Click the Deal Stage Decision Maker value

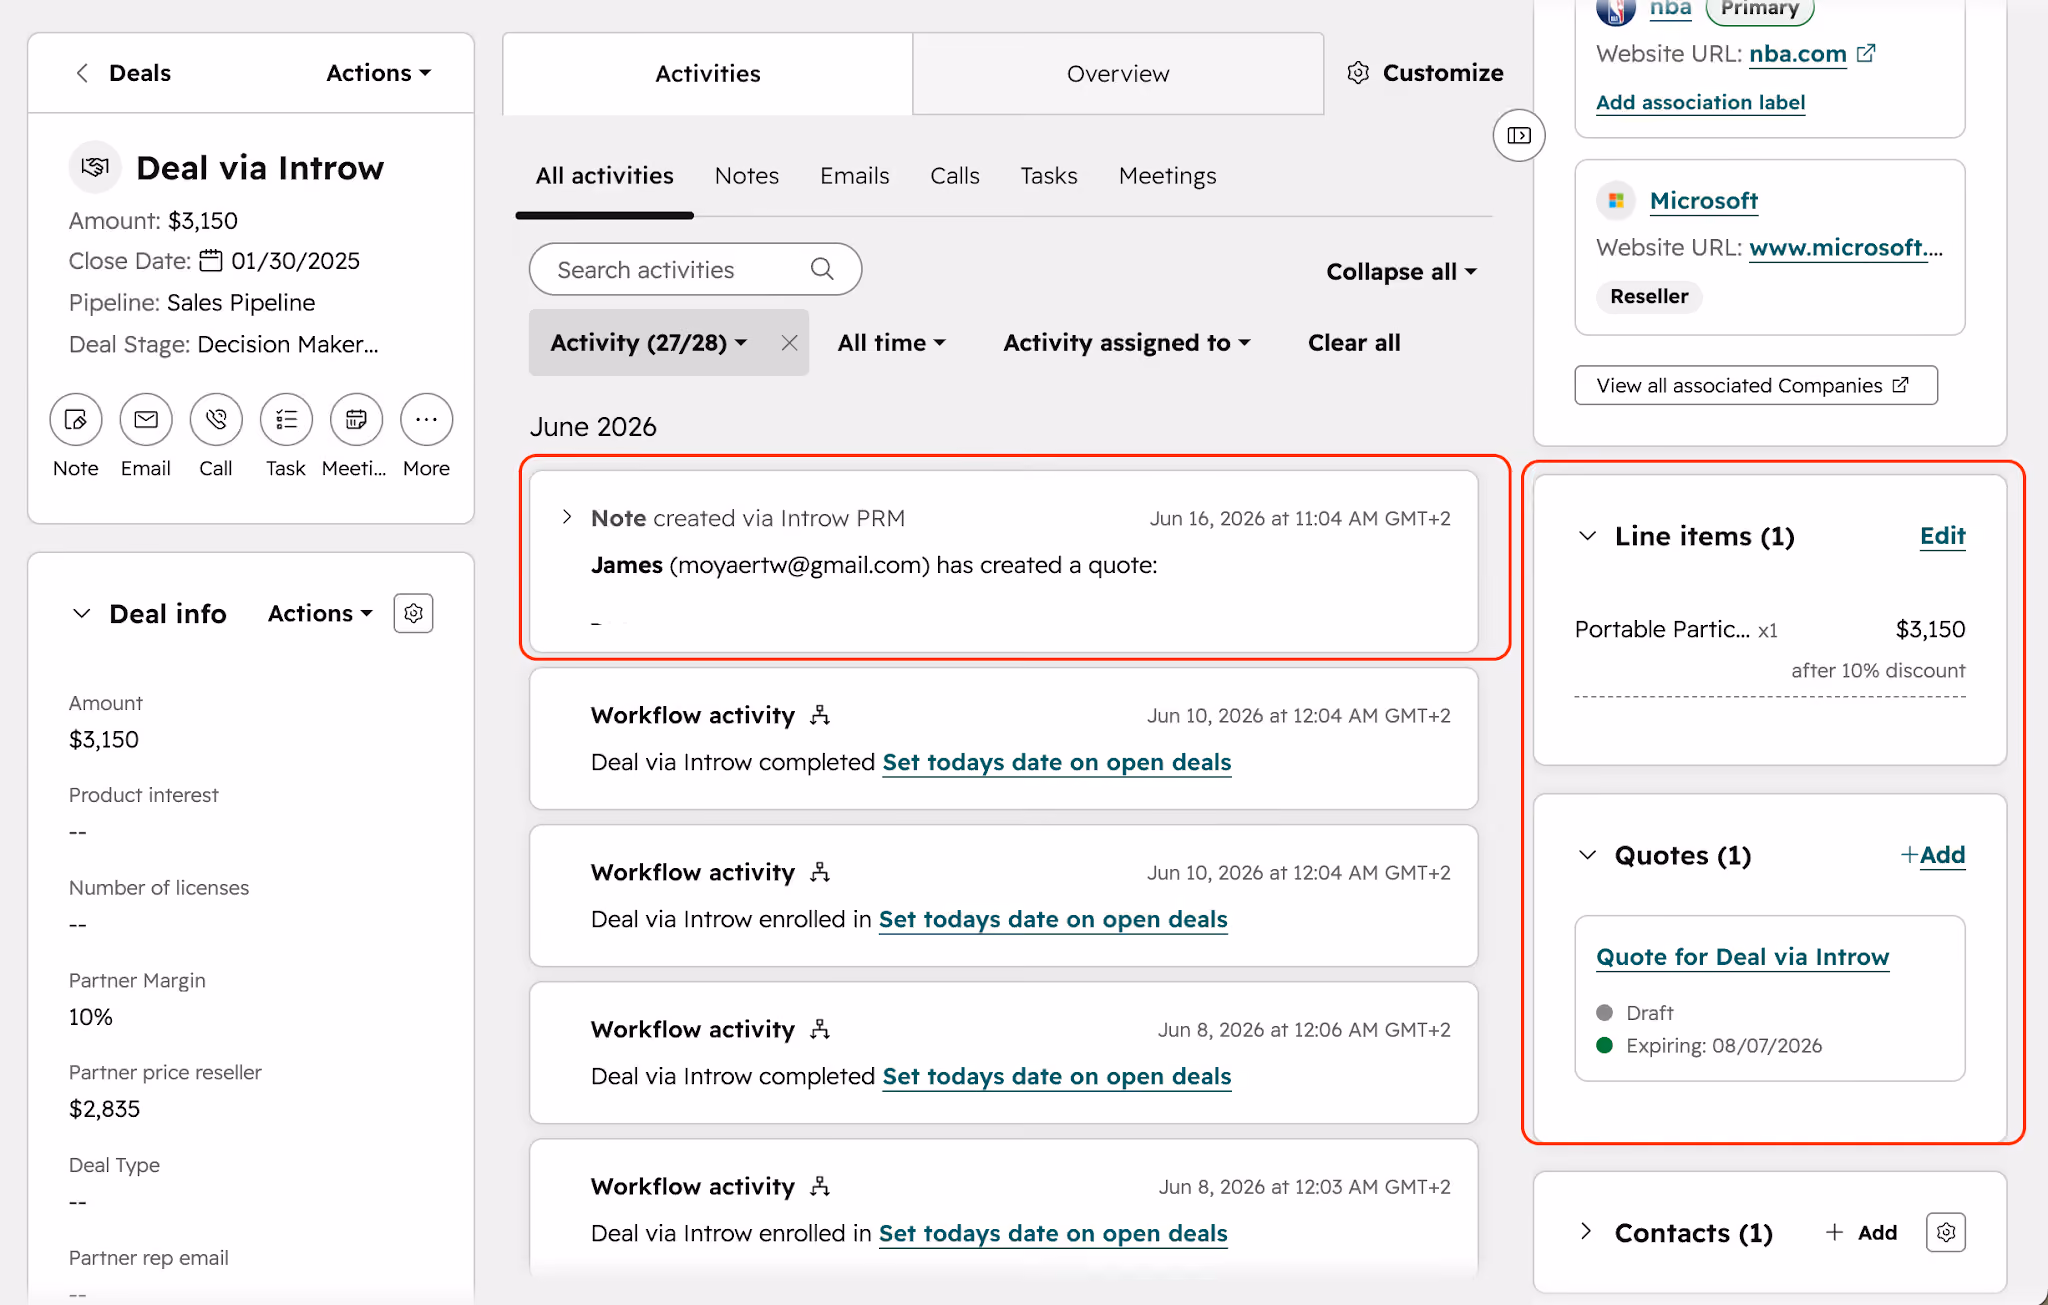tap(288, 344)
